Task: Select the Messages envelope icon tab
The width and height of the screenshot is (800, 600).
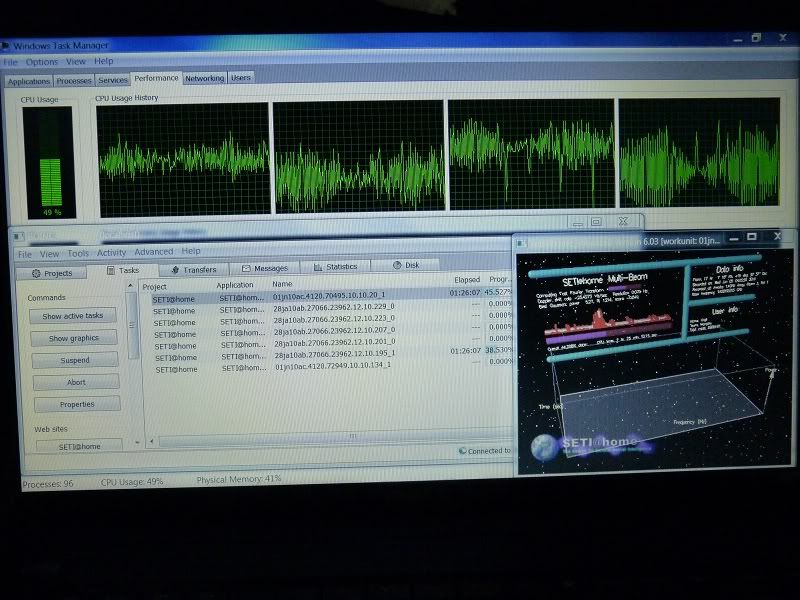Action: click(x=246, y=268)
